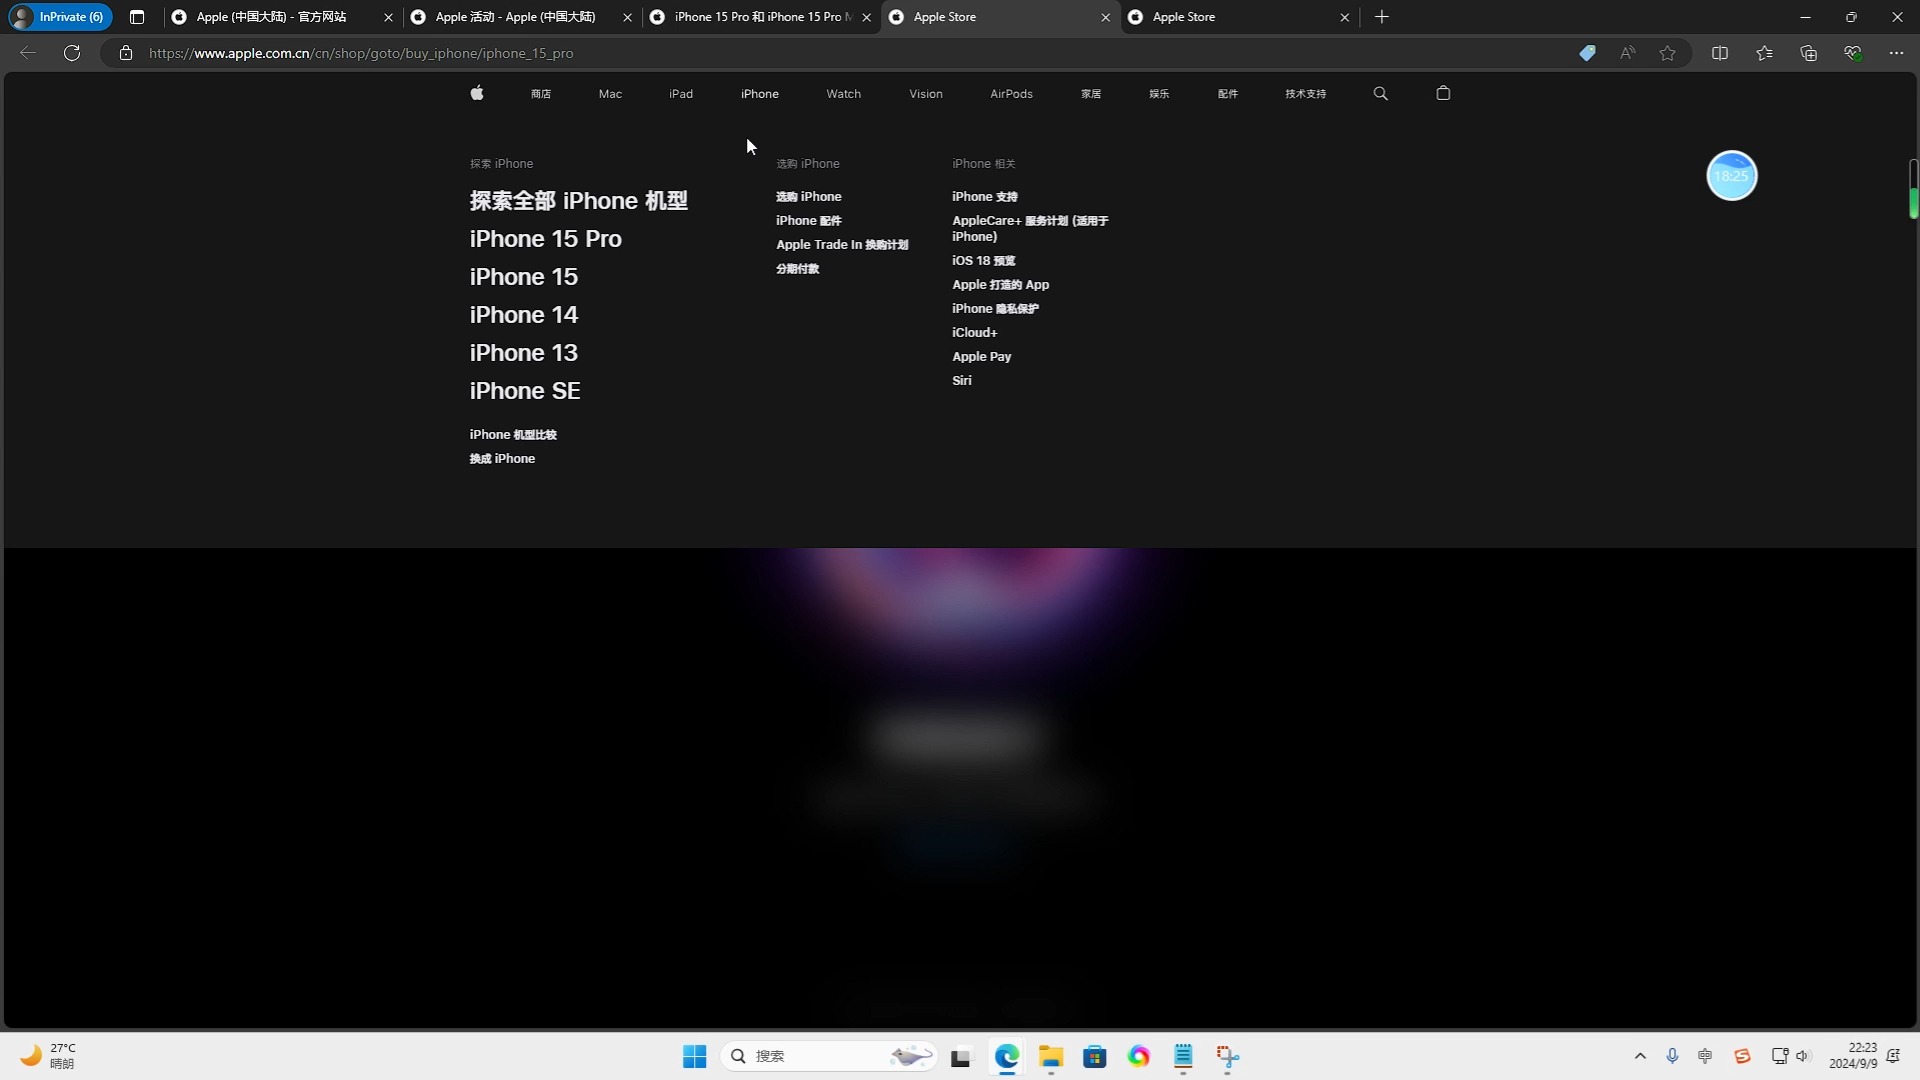Open the notepad app on taskbar
The height and width of the screenshot is (1080, 1920).
point(1183,1056)
